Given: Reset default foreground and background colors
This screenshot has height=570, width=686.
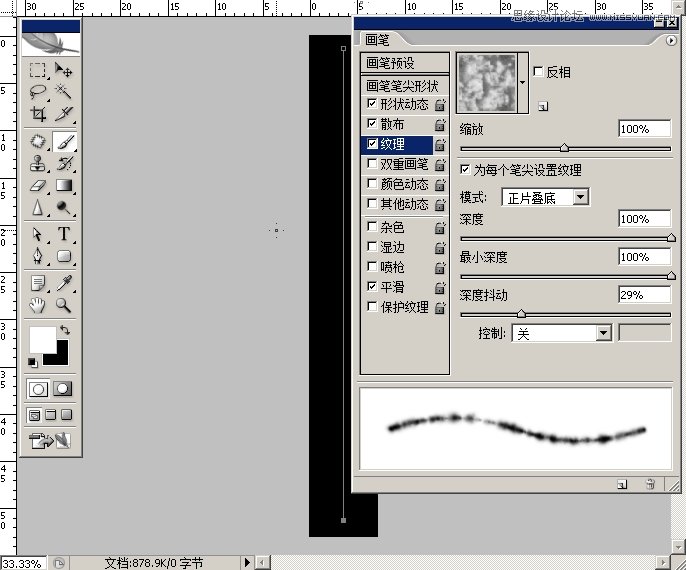Looking at the screenshot, I should (32, 362).
